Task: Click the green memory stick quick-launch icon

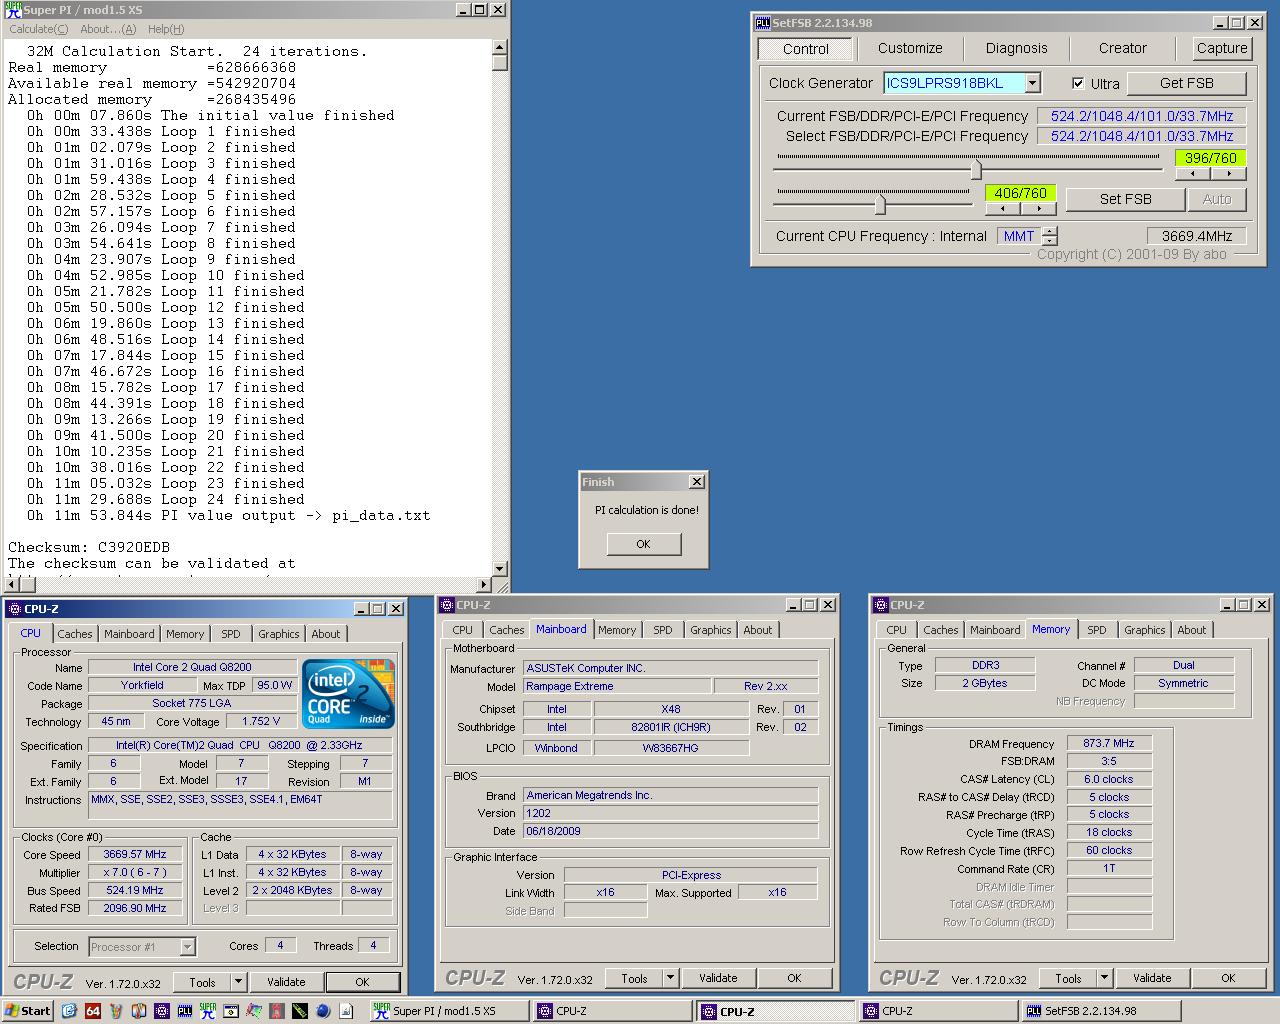Action: click(x=300, y=1011)
